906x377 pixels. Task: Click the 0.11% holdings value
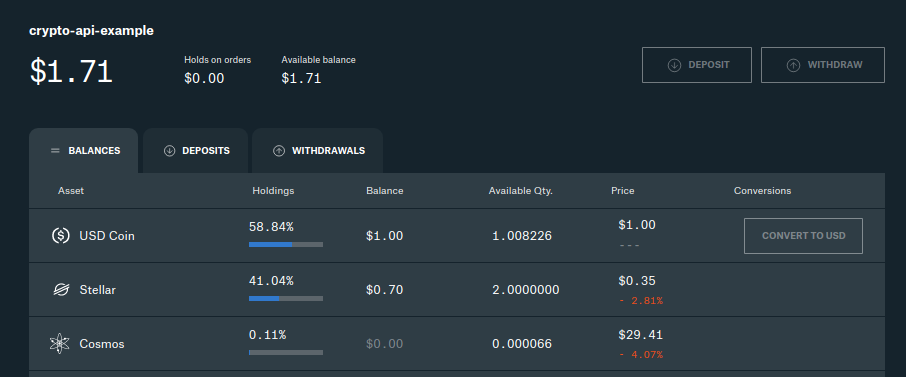[x=268, y=335]
